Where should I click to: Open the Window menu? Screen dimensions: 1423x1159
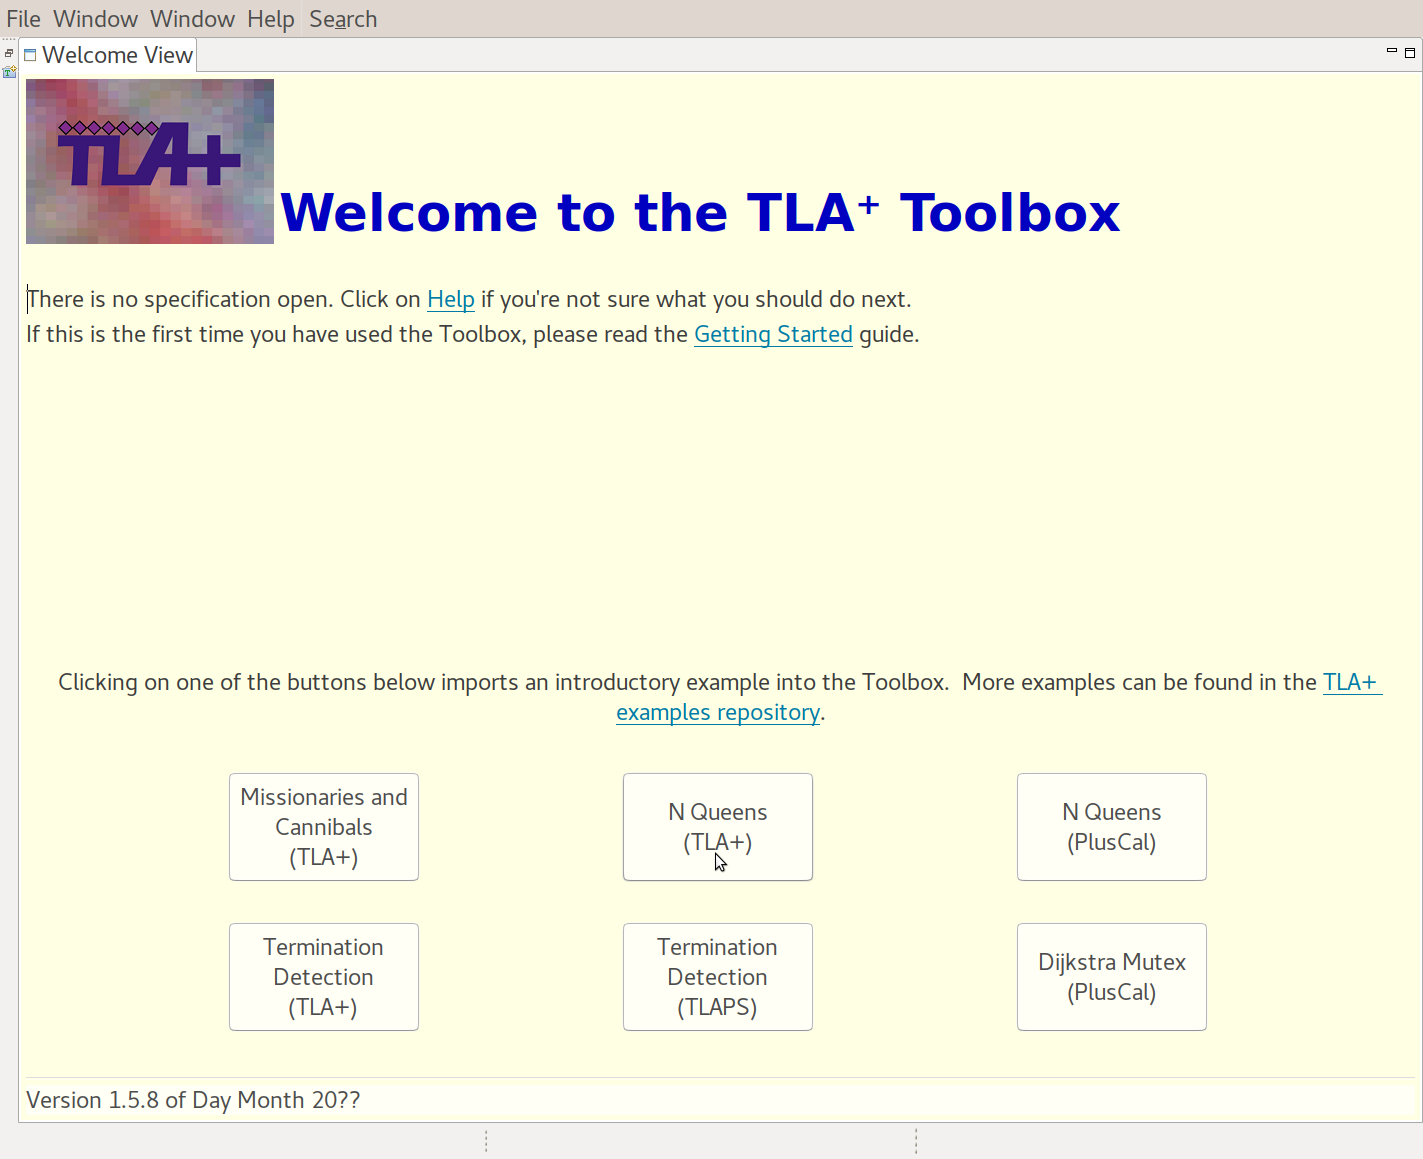pos(95,18)
